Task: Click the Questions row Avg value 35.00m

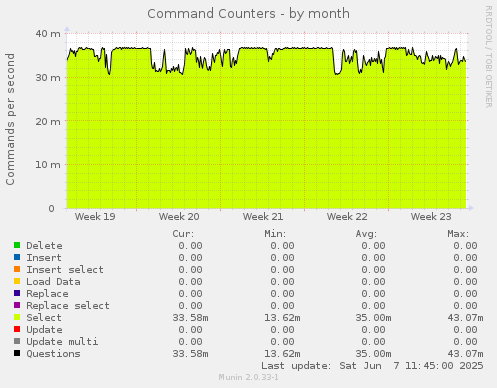Action: (373, 354)
